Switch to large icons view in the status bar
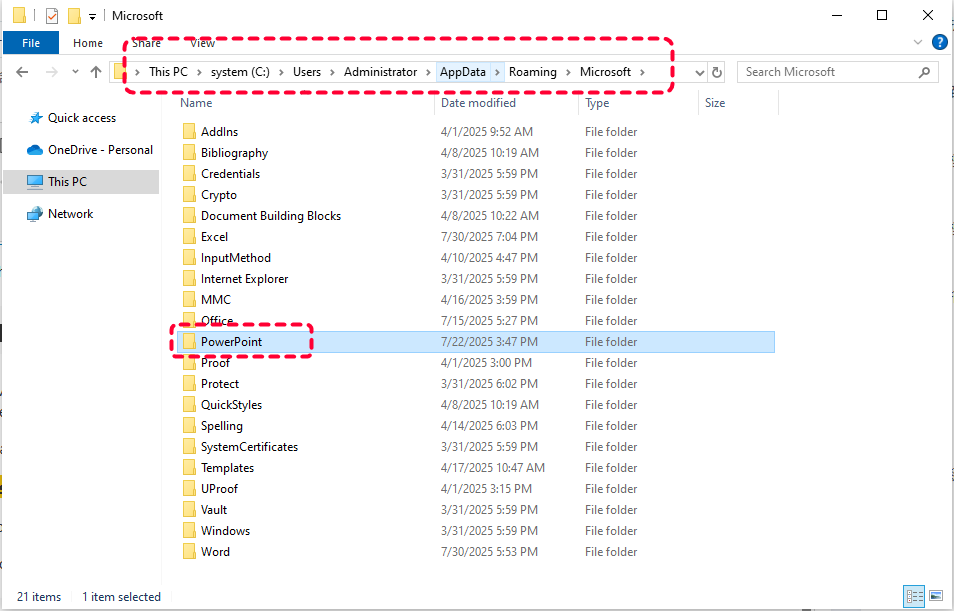The height and width of the screenshot is (611, 954). (x=936, y=596)
